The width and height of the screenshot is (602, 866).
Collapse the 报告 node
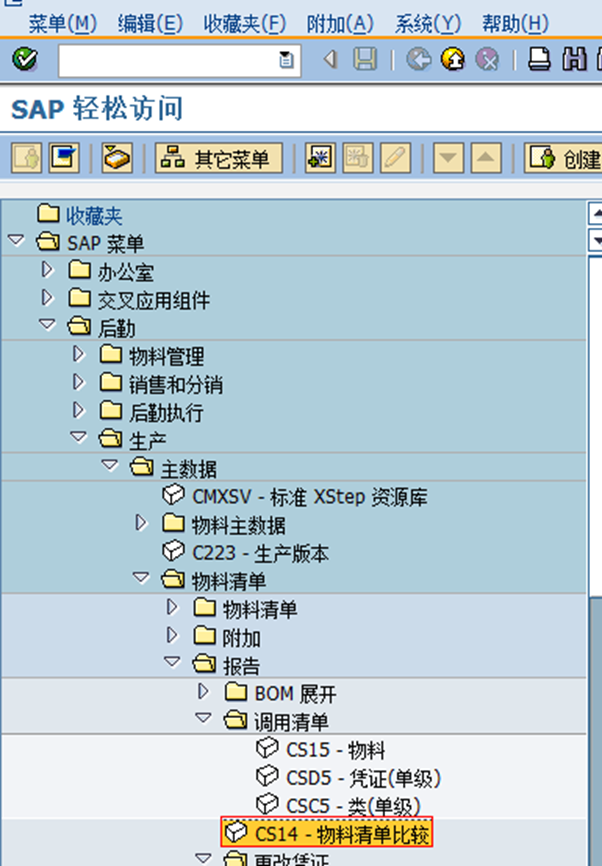173,662
